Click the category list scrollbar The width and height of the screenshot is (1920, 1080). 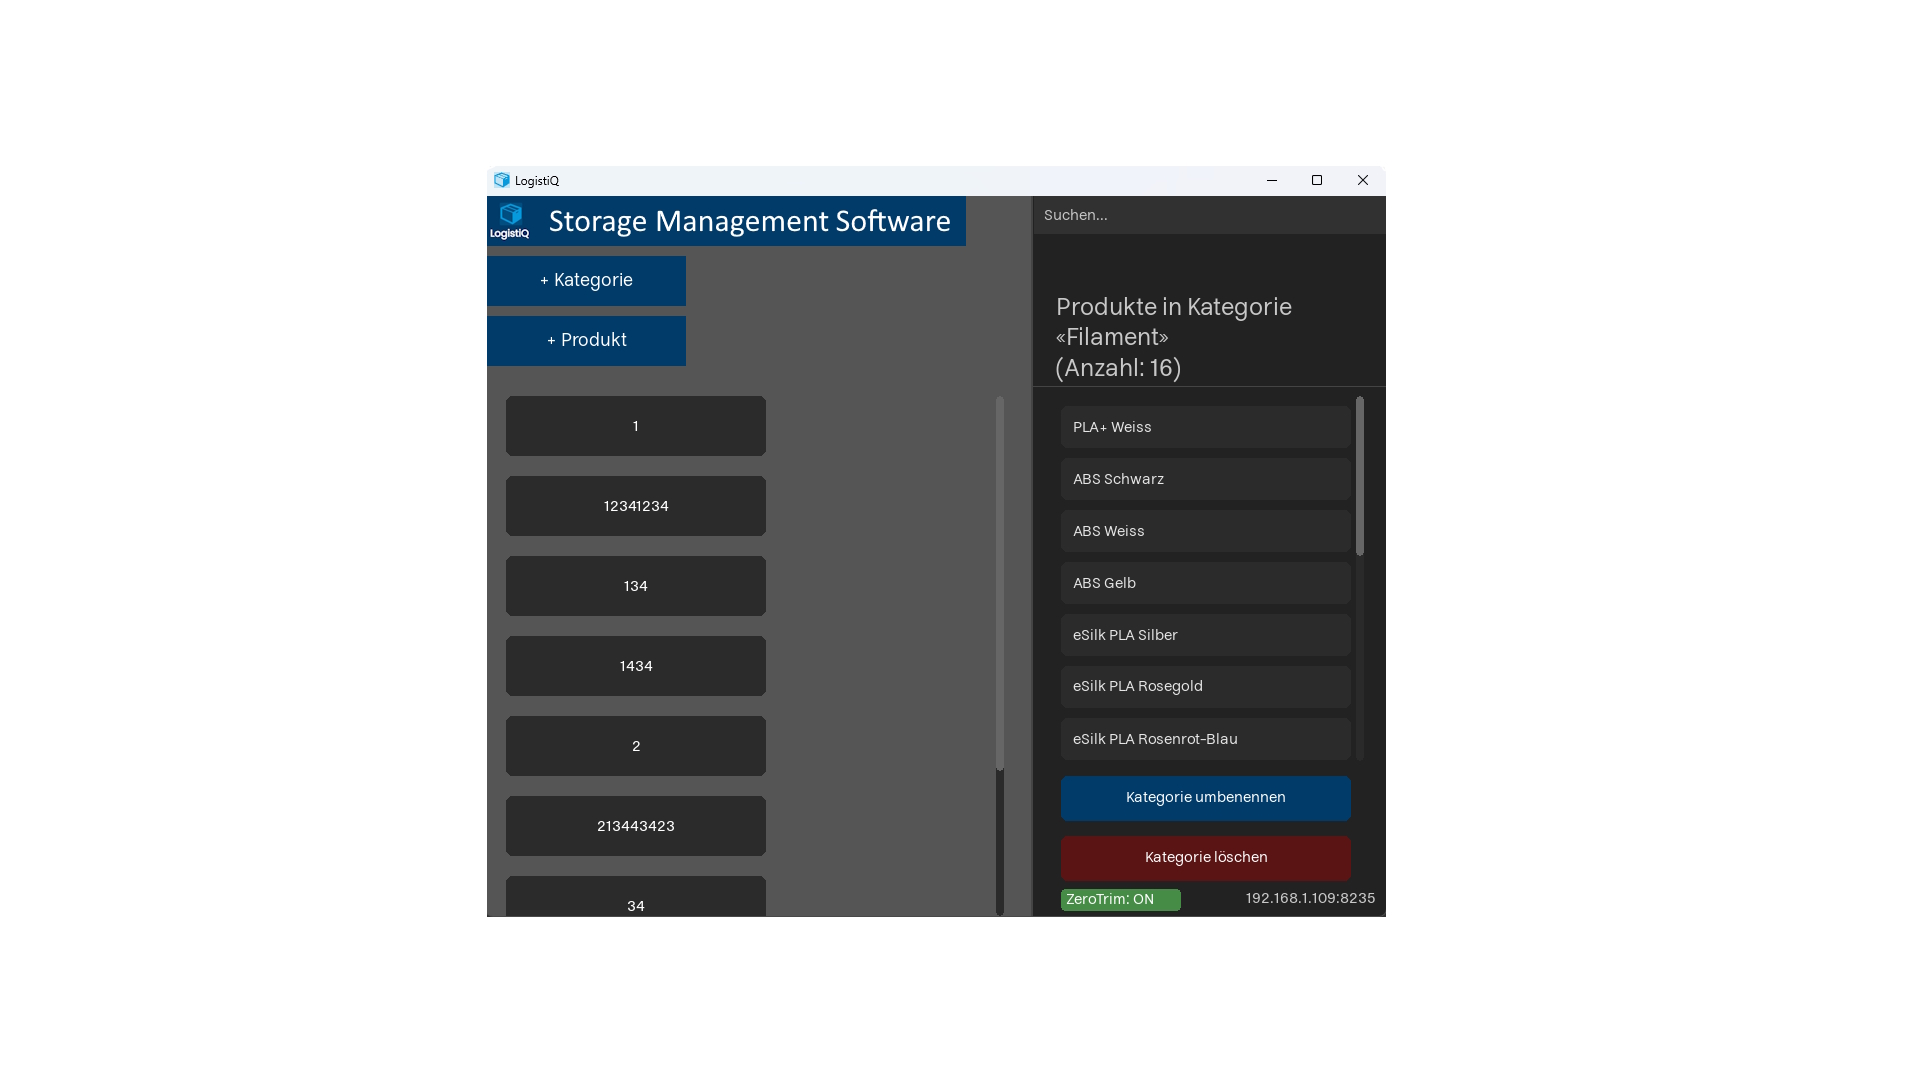coord(999,580)
